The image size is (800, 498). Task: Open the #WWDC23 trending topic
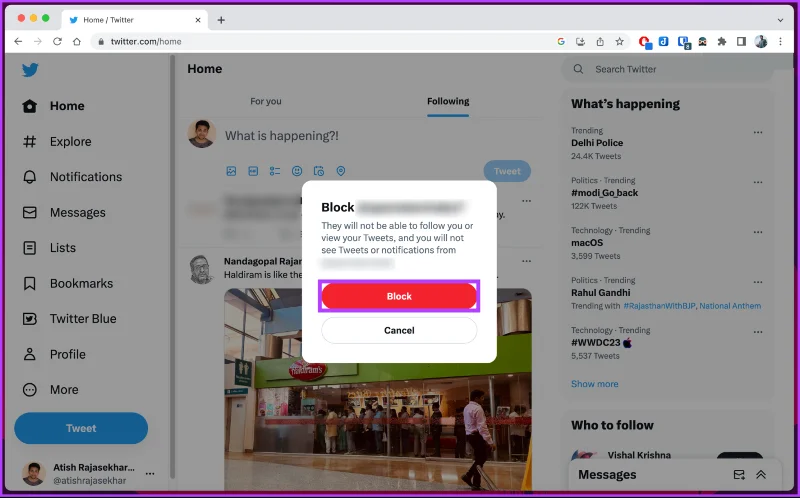602,343
